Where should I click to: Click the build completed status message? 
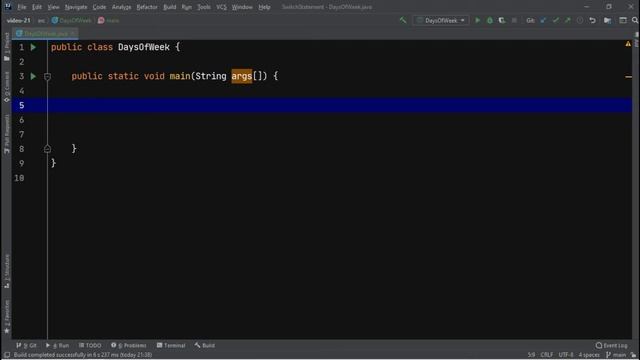[83, 355]
